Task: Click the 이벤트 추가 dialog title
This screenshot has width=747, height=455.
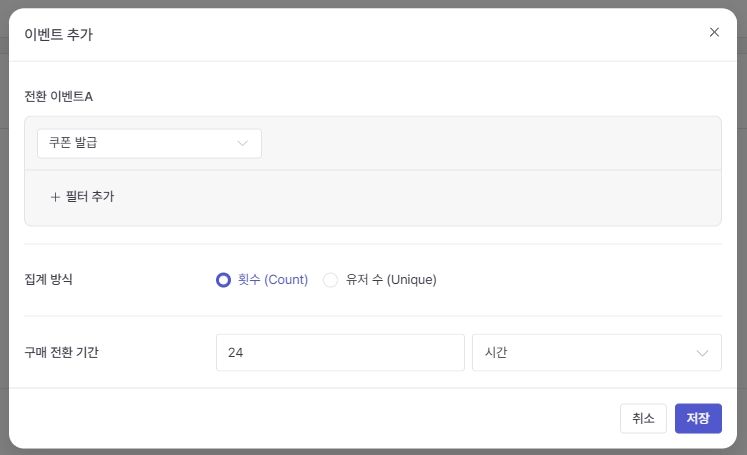Action: (x=58, y=34)
